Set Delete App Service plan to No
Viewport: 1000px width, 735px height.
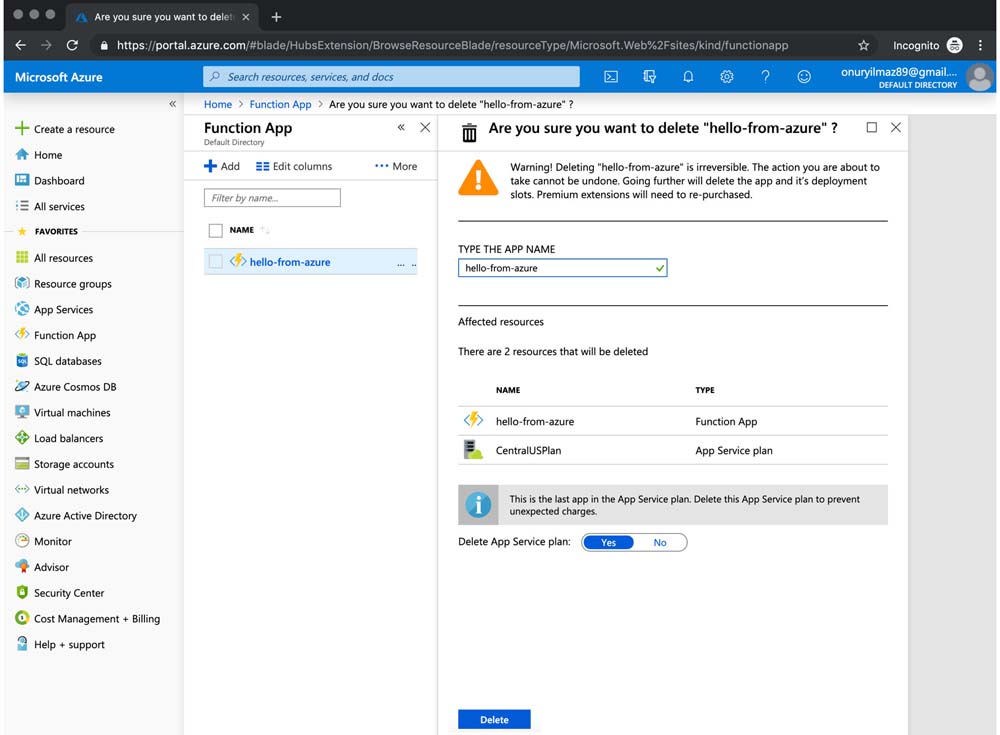point(660,542)
